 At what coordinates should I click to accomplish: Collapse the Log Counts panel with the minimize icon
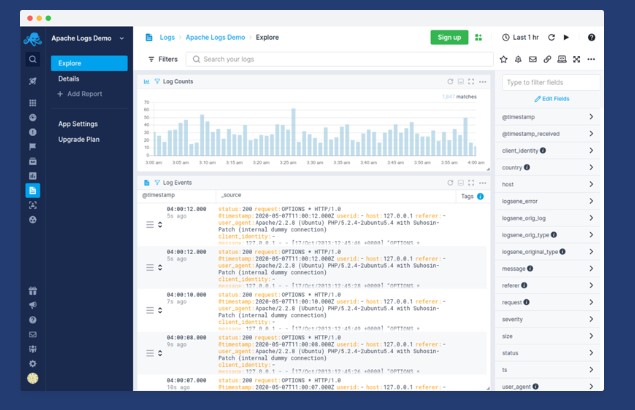click(x=461, y=81)
